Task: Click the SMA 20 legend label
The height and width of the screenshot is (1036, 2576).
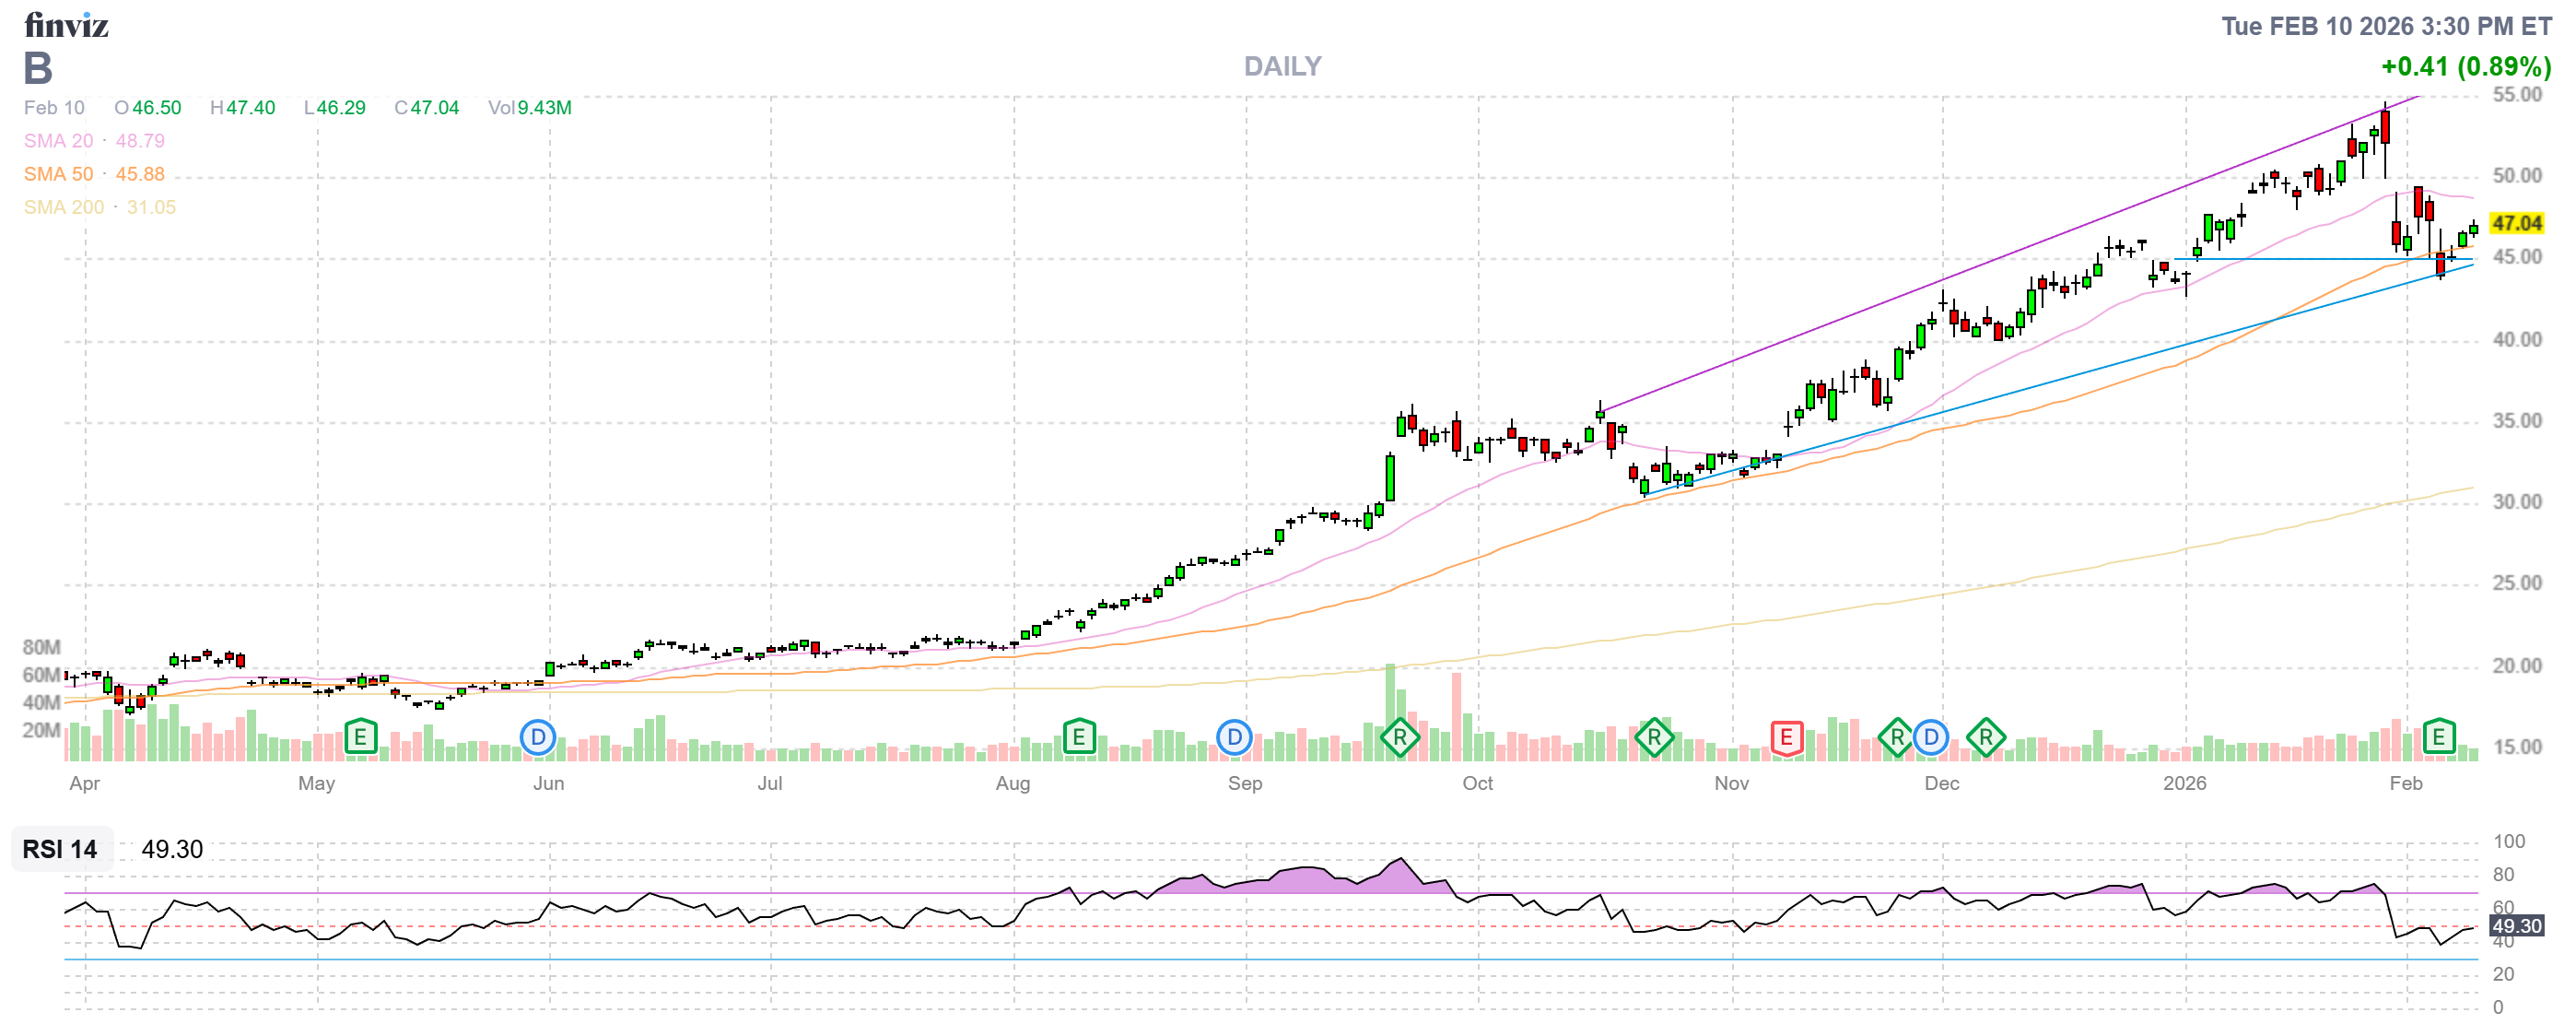Action: (x=58, y=141)
